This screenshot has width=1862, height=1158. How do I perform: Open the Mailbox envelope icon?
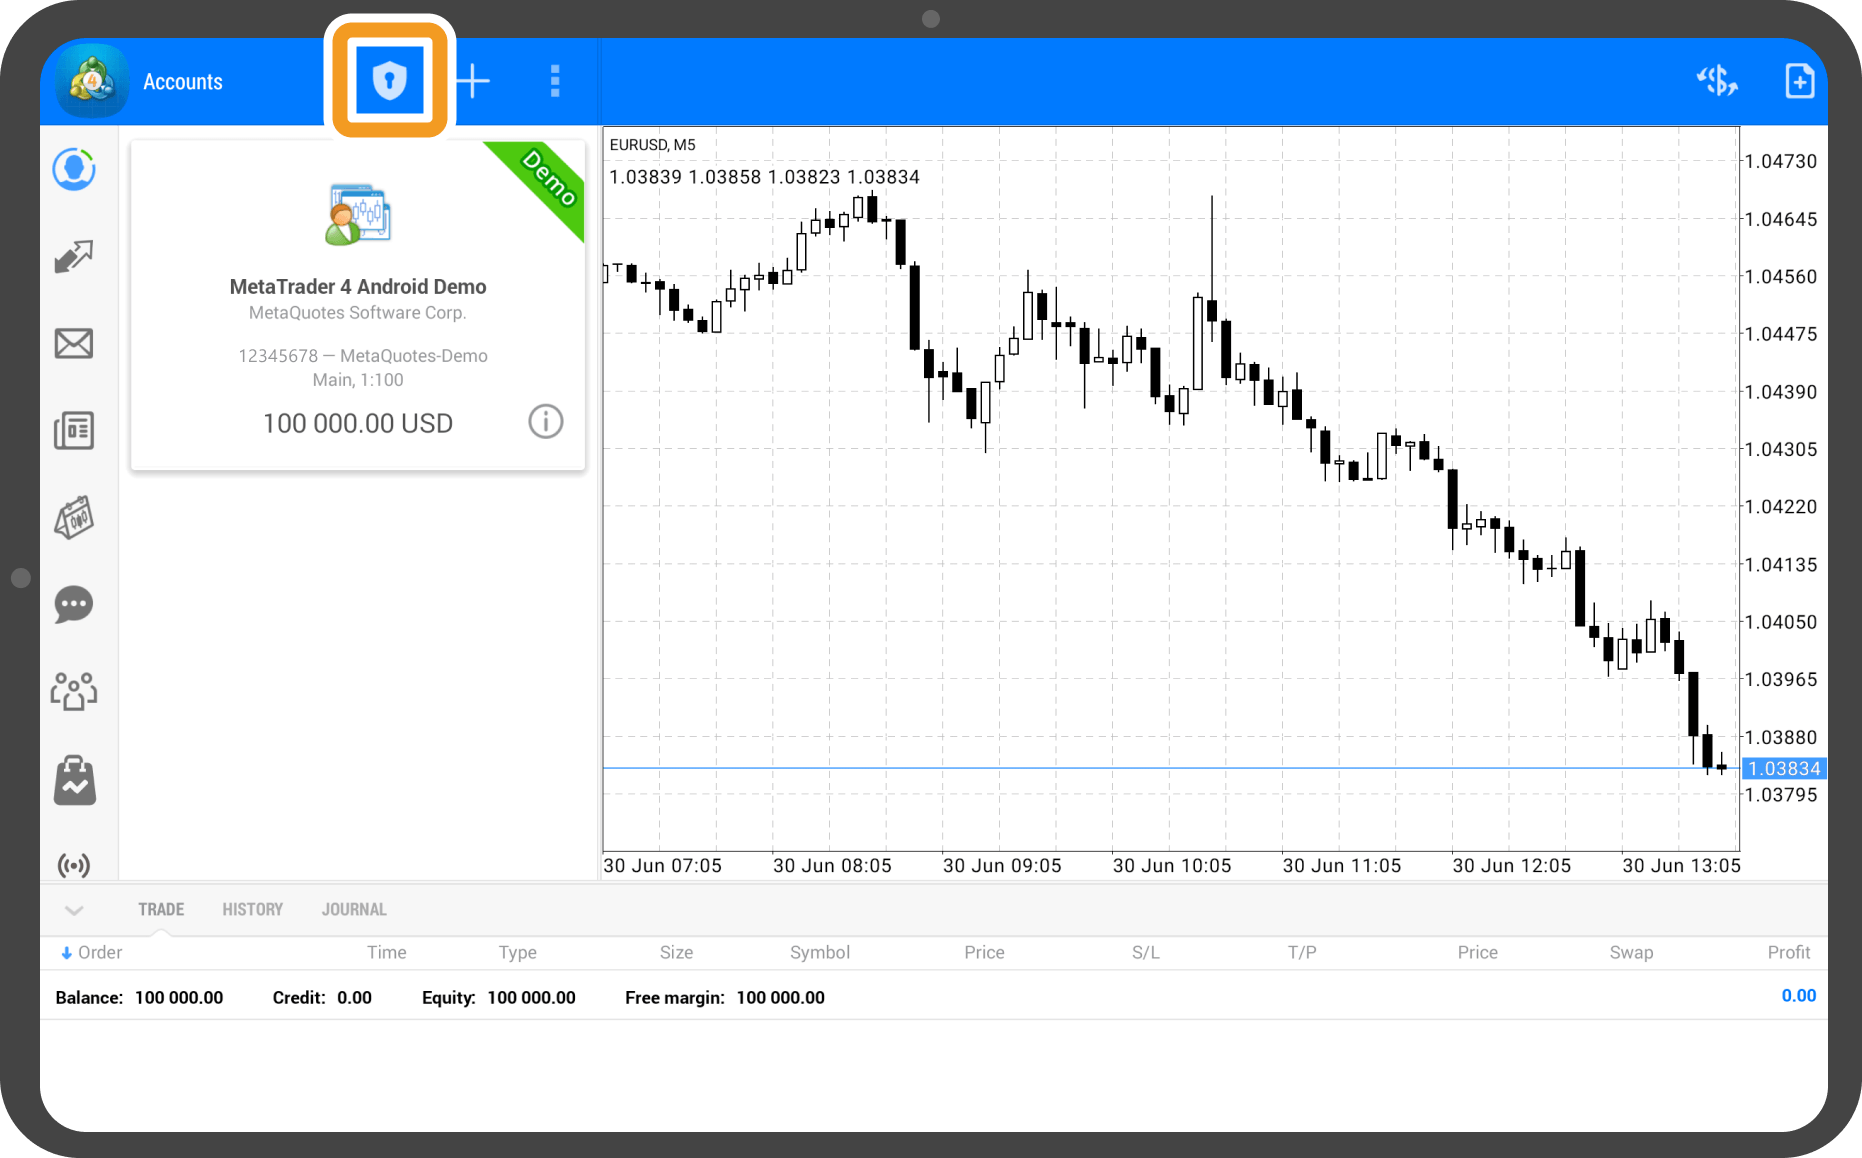tap(74, 344)
